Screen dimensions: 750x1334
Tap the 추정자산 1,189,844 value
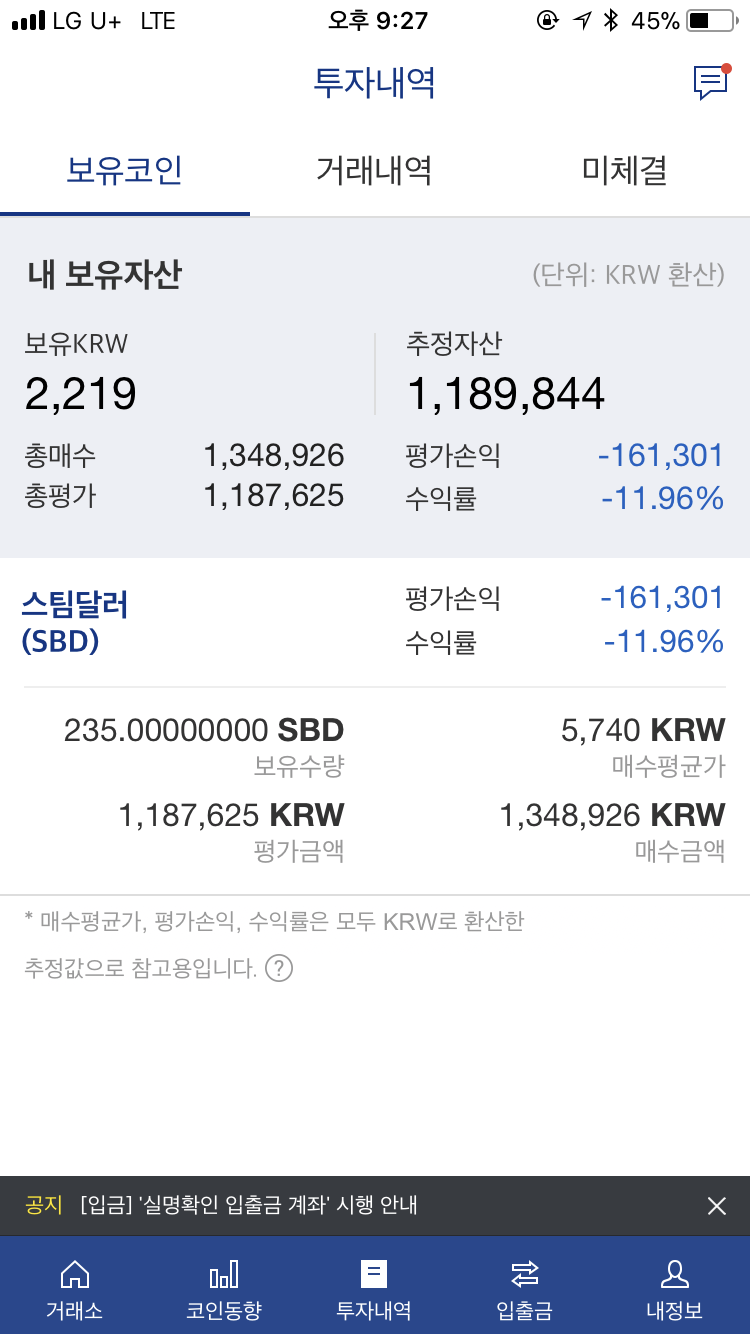pos(505,394)
